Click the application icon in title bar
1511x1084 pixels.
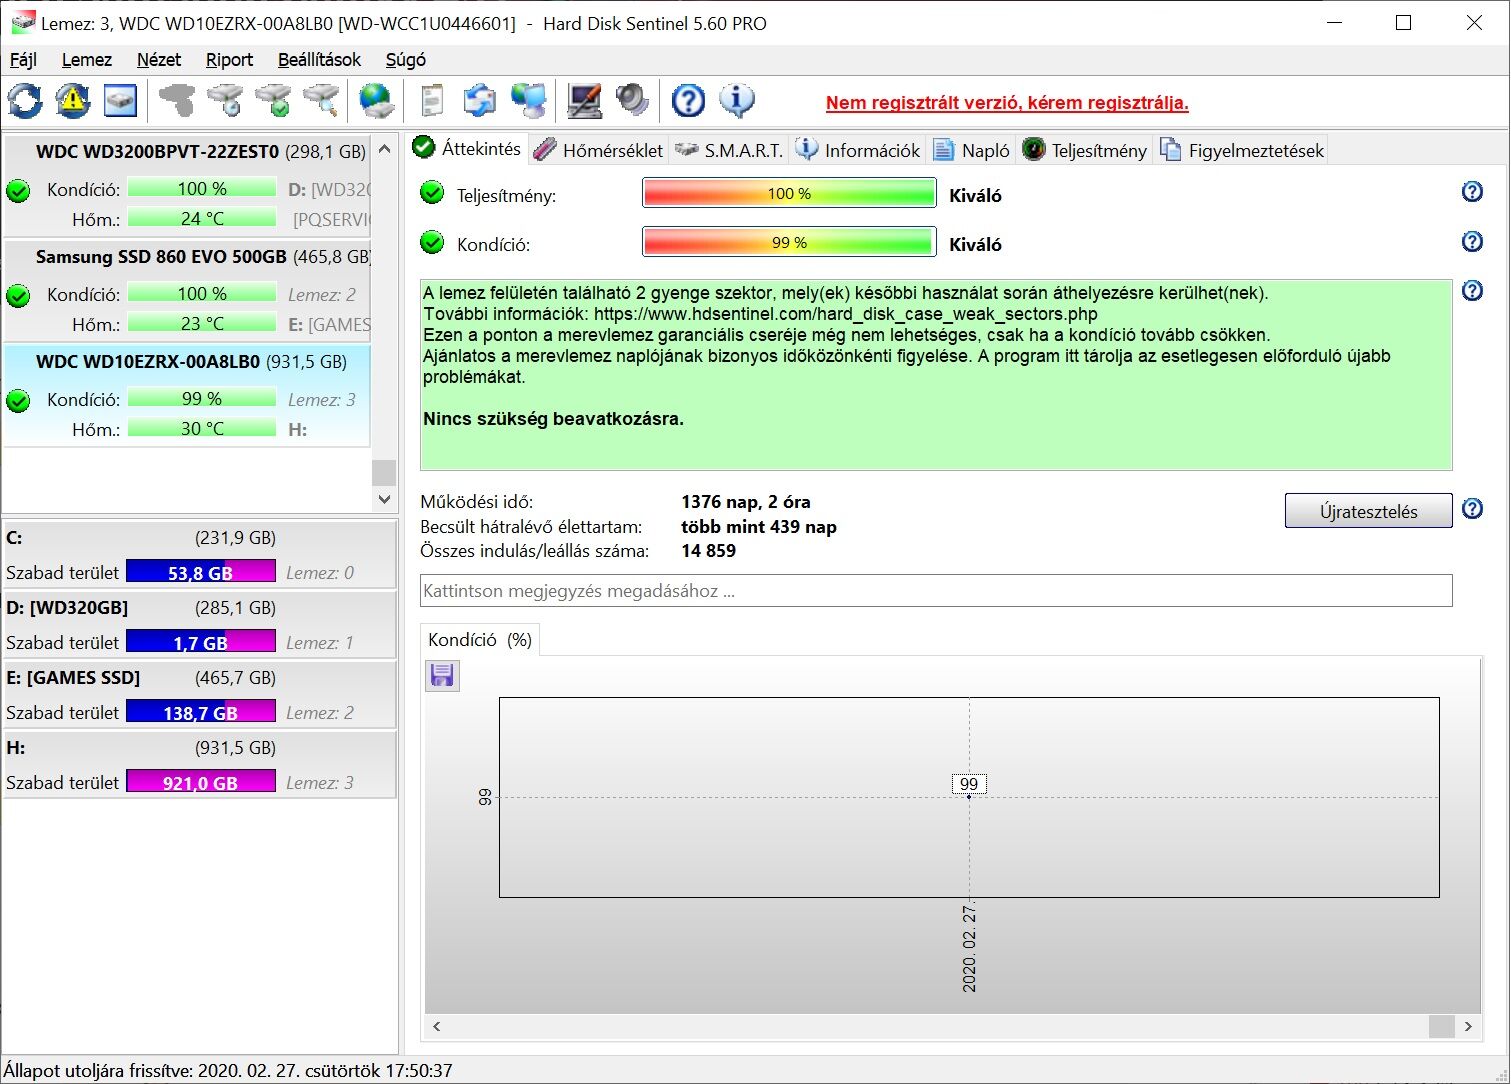pyautogui.click(x=22, y=22)
